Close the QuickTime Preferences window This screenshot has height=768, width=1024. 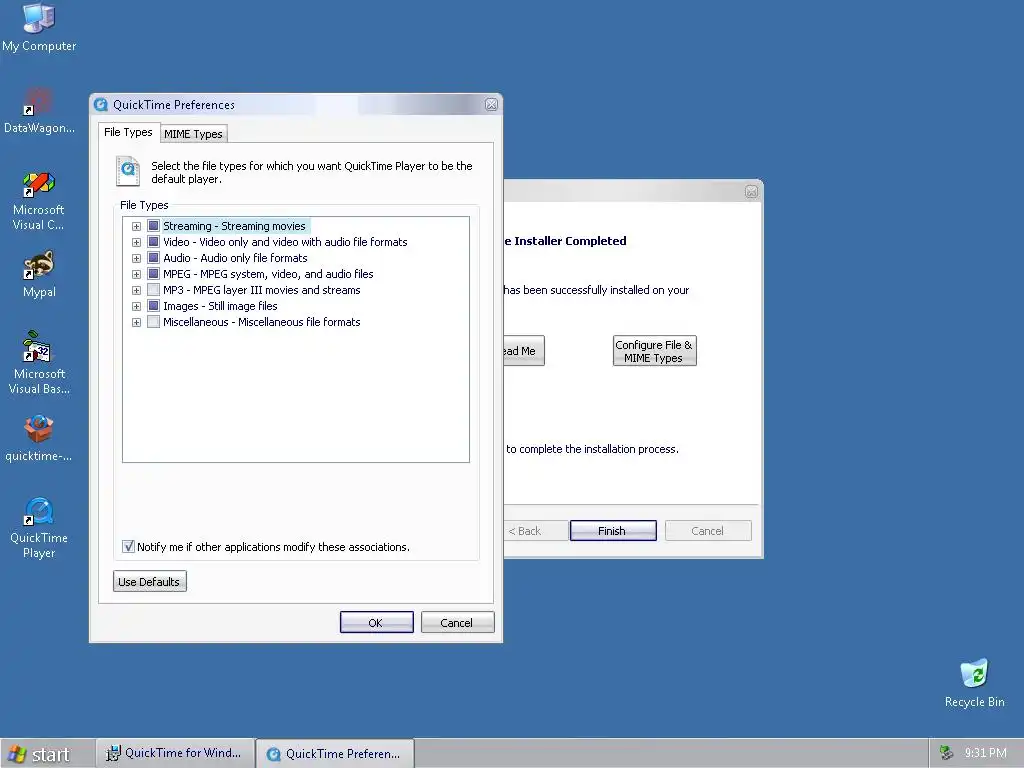[x=491, y=104]
